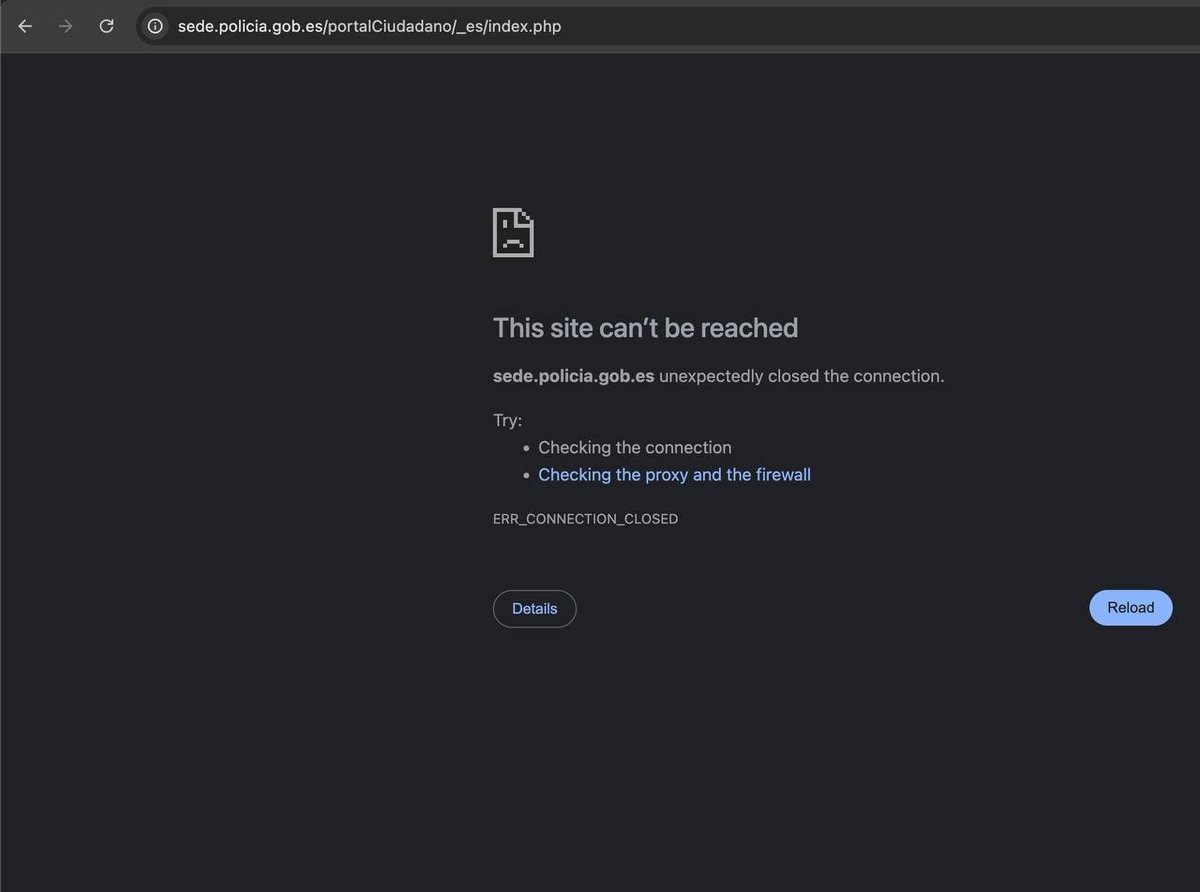Image resolution: width=1200 pixels, height=892 pixels.
Task: Focus the address bar URL field
Action: click(x=668, y=27)
